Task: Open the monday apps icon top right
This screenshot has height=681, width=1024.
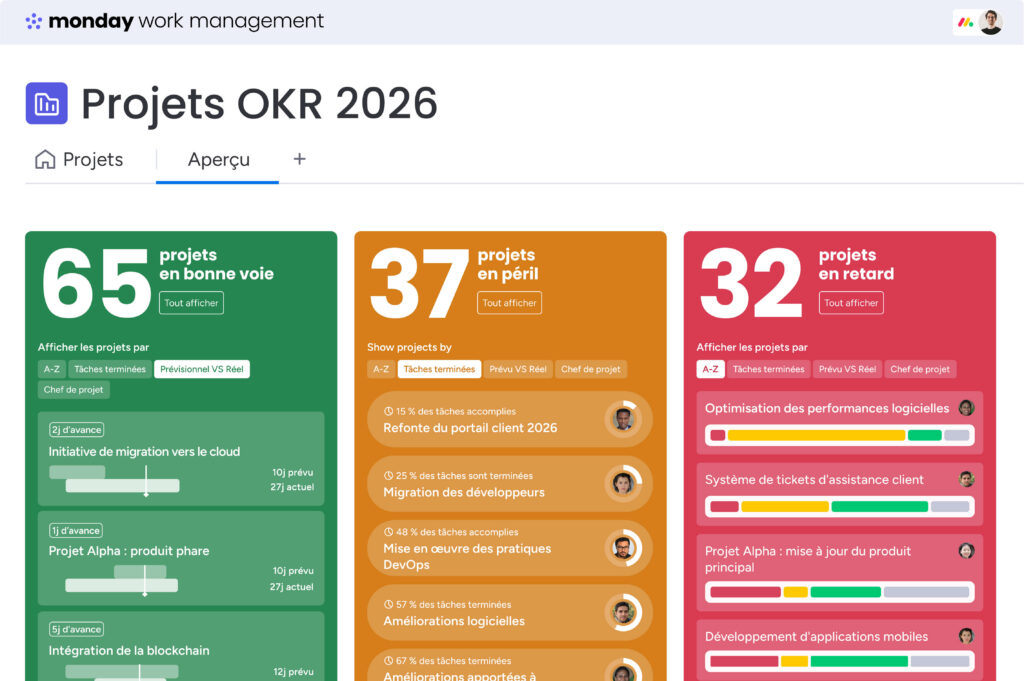Action: [965, 23]
